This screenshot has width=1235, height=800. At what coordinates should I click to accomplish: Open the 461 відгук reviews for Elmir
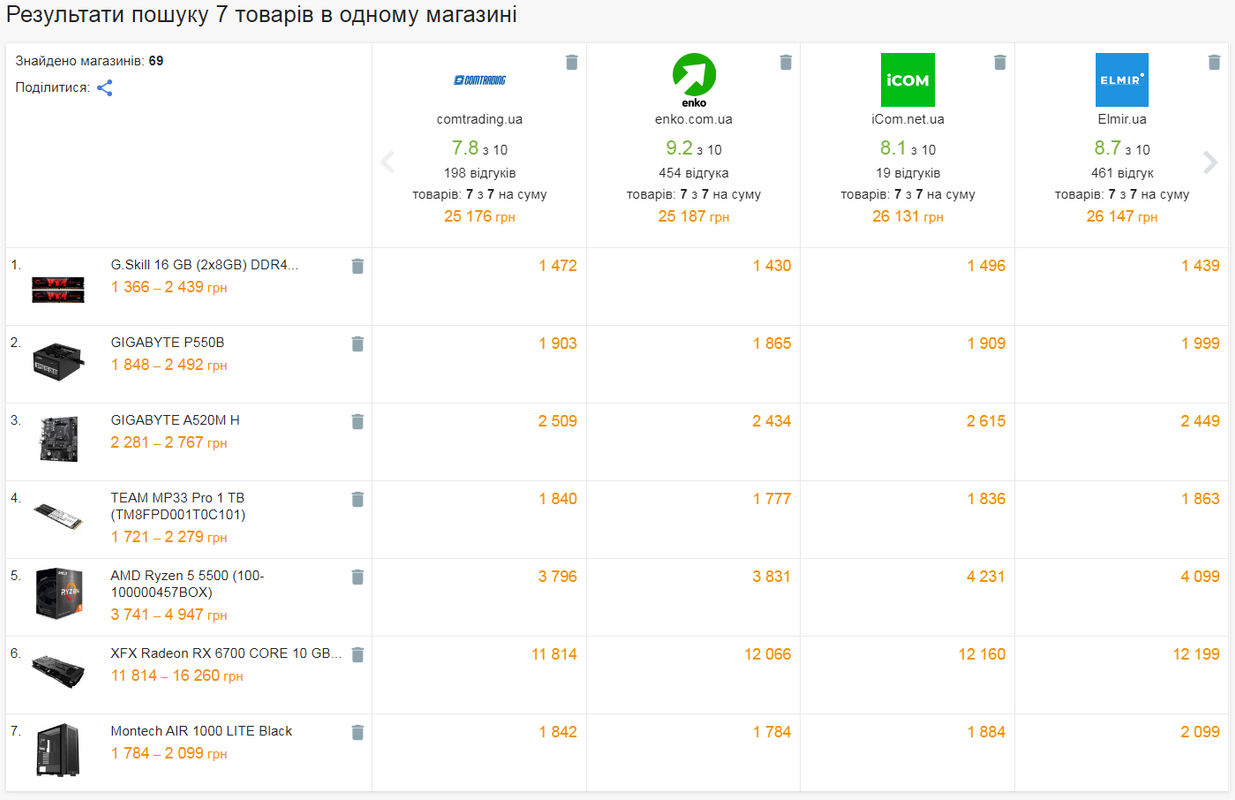(x=1122, y=173)
